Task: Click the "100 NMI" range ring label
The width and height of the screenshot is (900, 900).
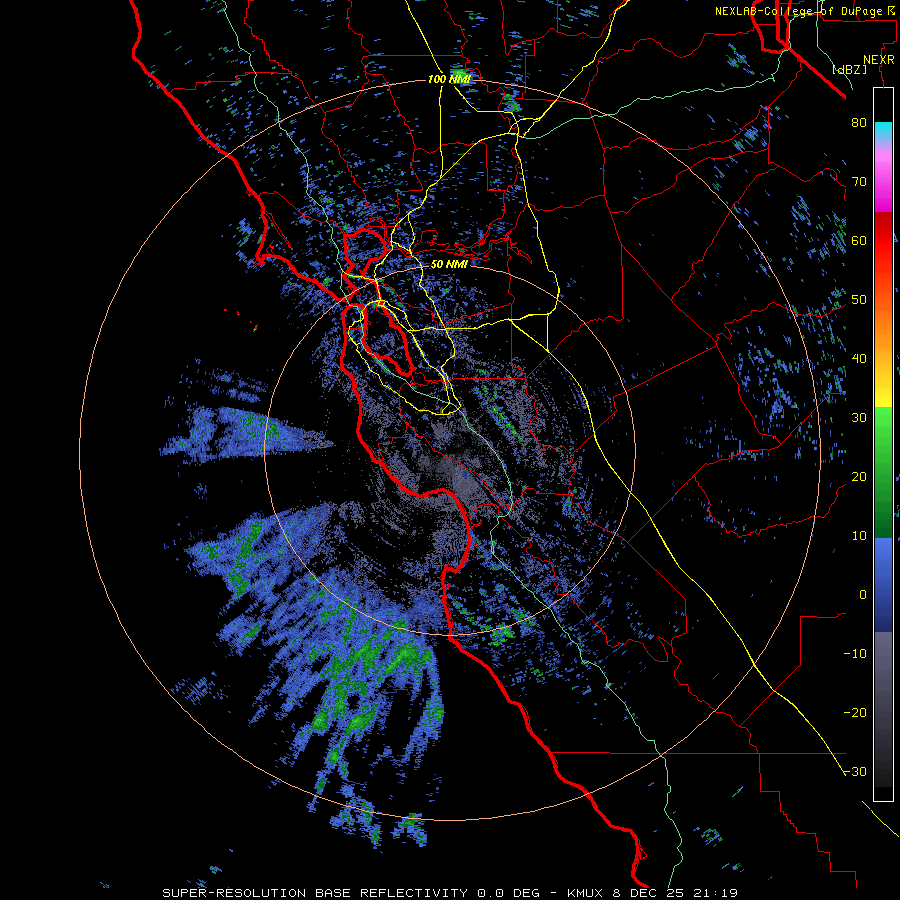Action: click(x=449, y=79)
